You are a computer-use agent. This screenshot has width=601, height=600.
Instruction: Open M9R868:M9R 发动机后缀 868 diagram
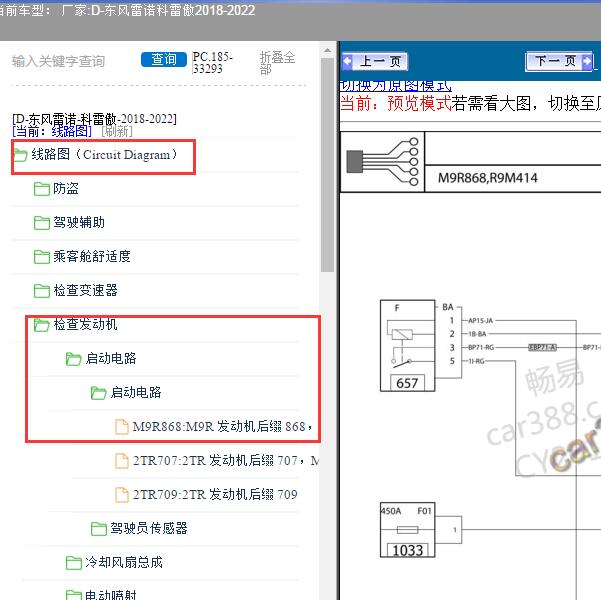(222, 426)
